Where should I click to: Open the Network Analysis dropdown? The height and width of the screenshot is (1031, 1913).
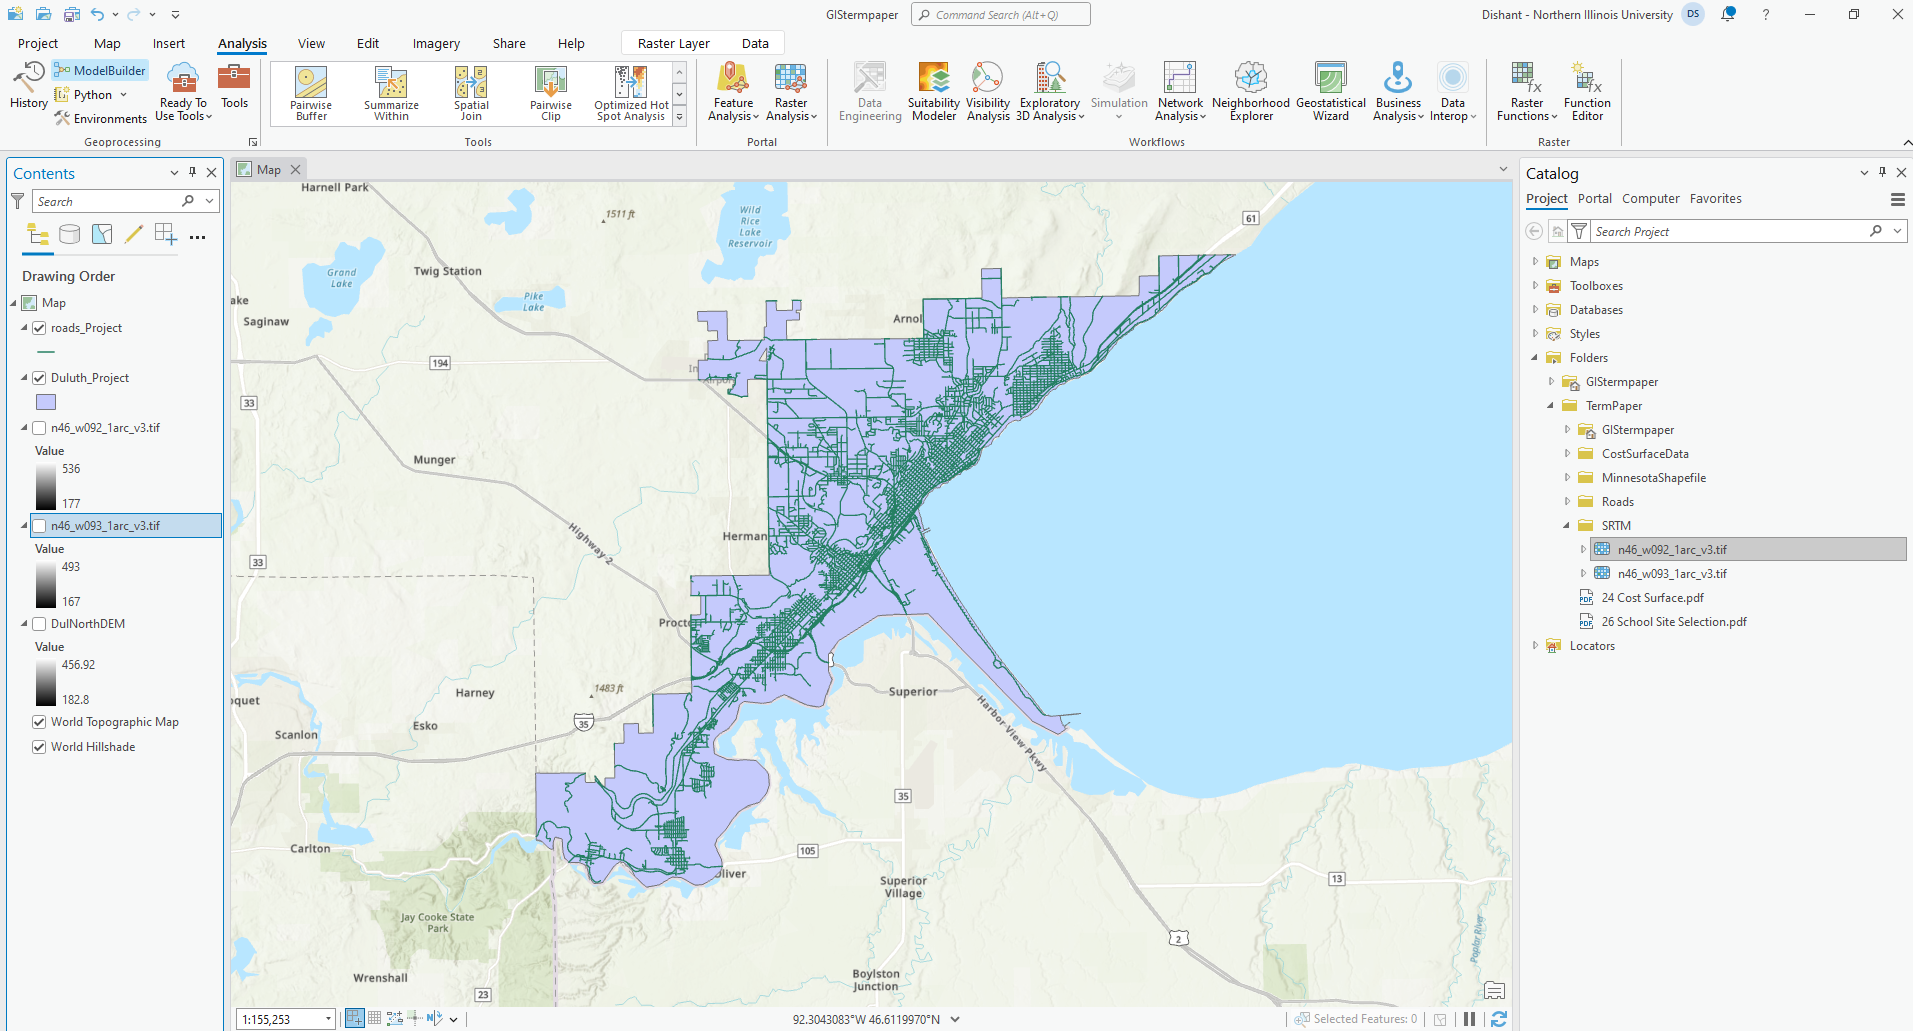[x=1180, y=92]
